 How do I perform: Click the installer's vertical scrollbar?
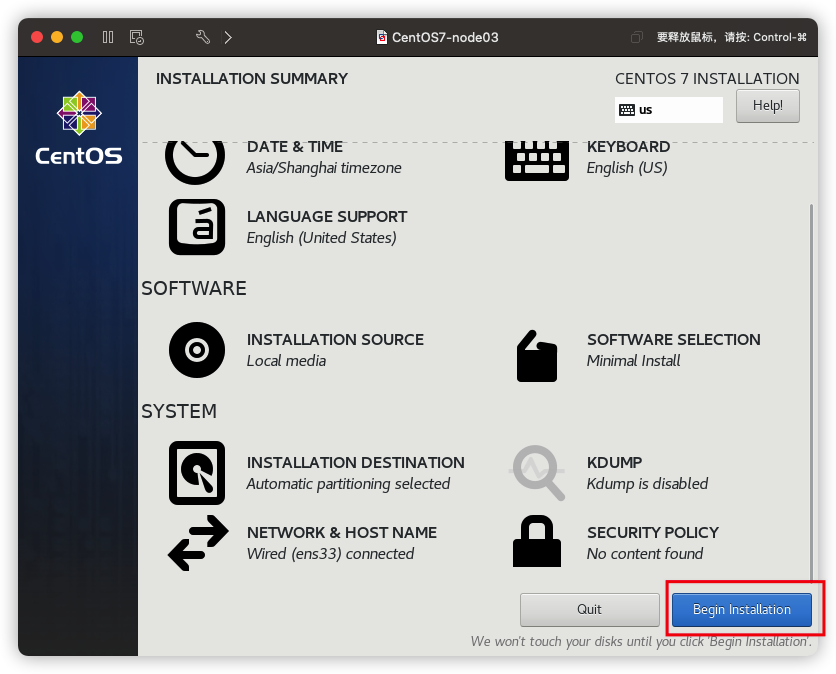(811, 392)
